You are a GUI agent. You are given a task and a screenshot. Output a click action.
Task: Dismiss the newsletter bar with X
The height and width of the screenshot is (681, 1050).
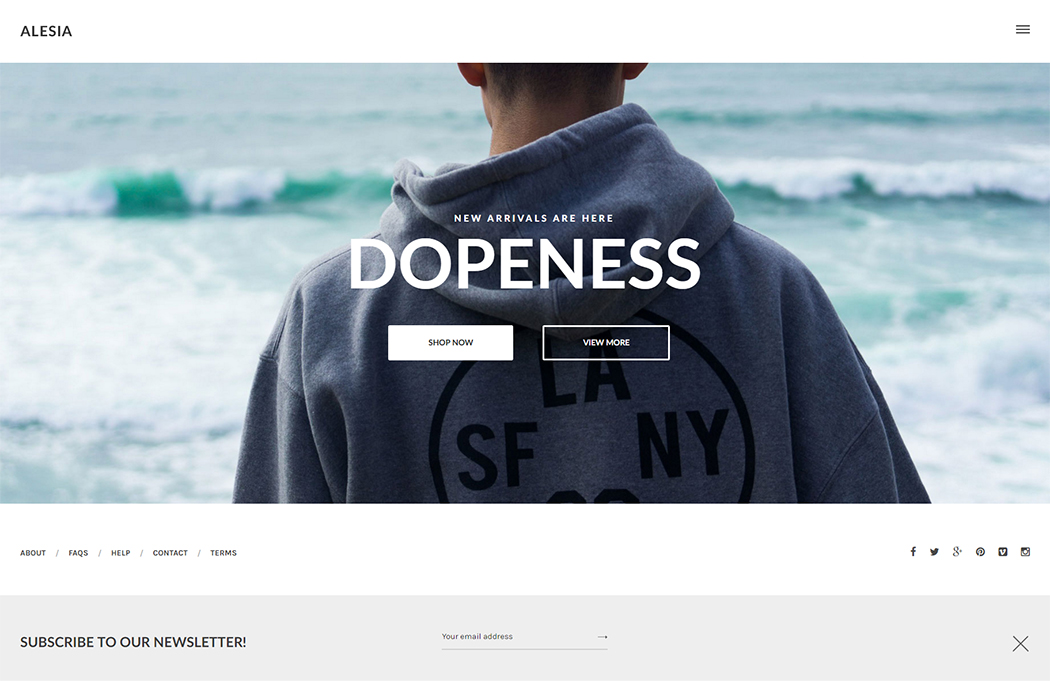click(1021, 644)
